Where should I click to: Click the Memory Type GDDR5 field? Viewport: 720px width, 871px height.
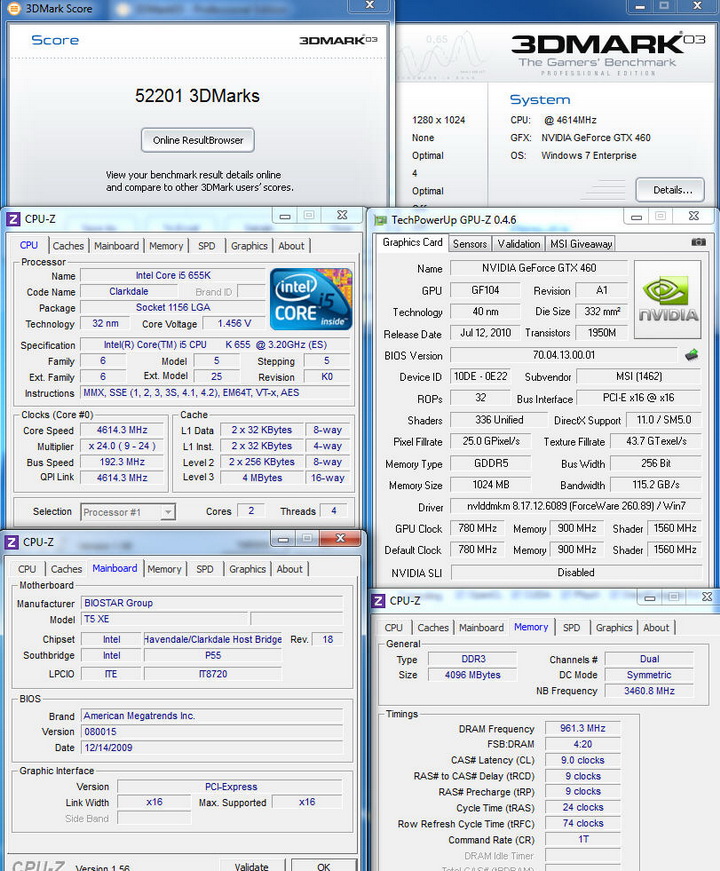tap(491, 463)
